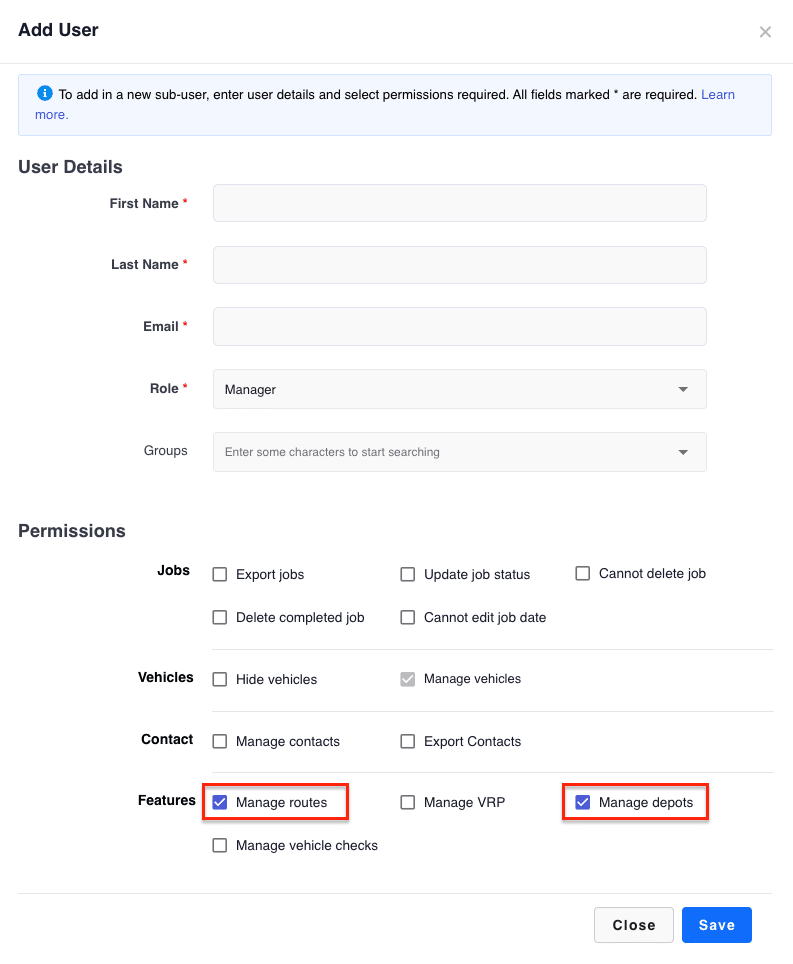
Task: Check the Hide vehicles checkbox
Action: 220,680
